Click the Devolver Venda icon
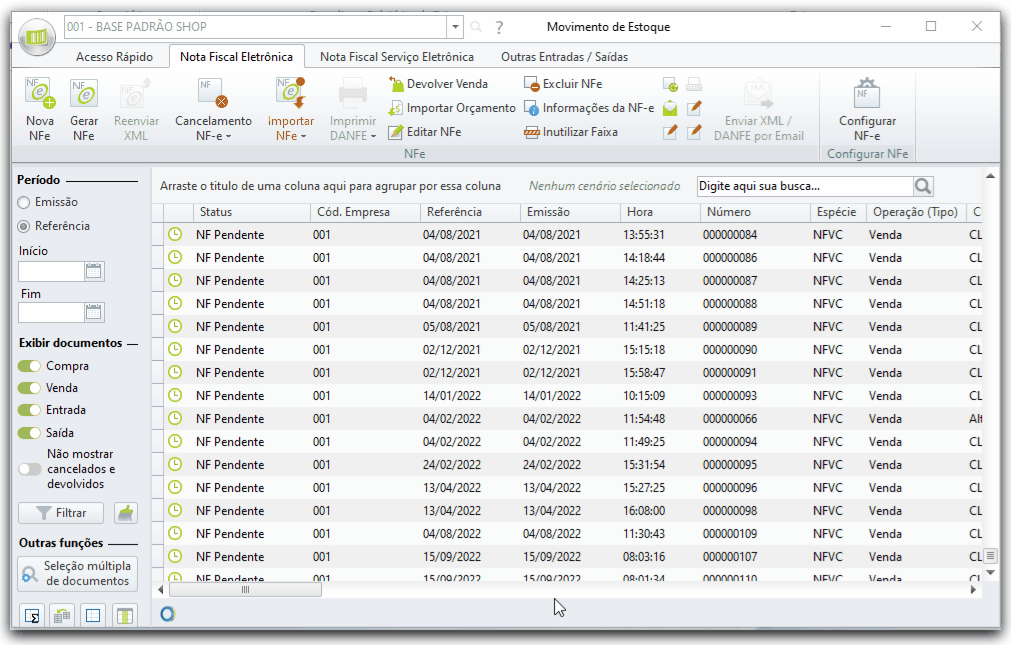This screenshot has height=645, width=1011. 396,84
